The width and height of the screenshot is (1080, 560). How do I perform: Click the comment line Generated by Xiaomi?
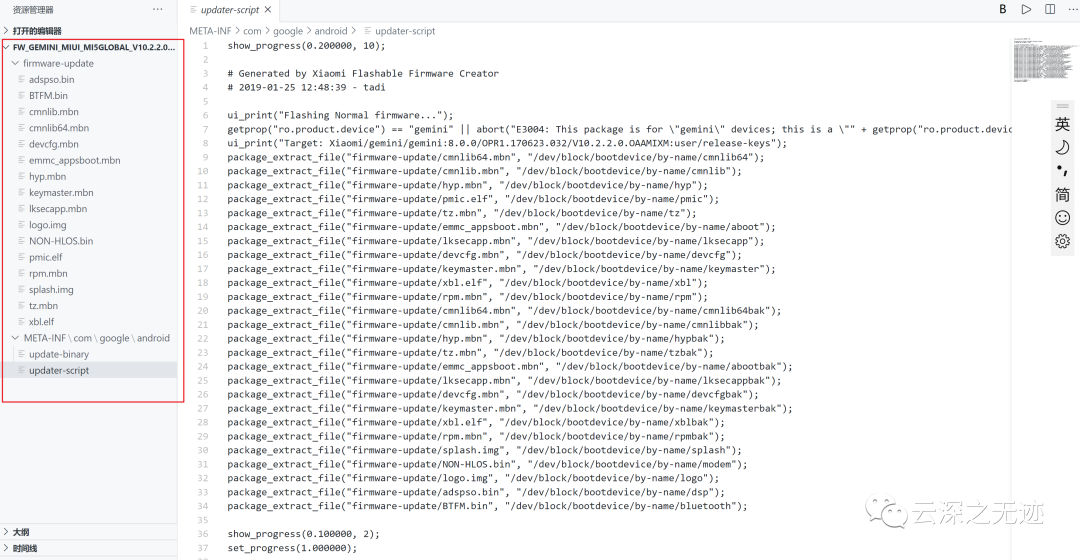363,73
